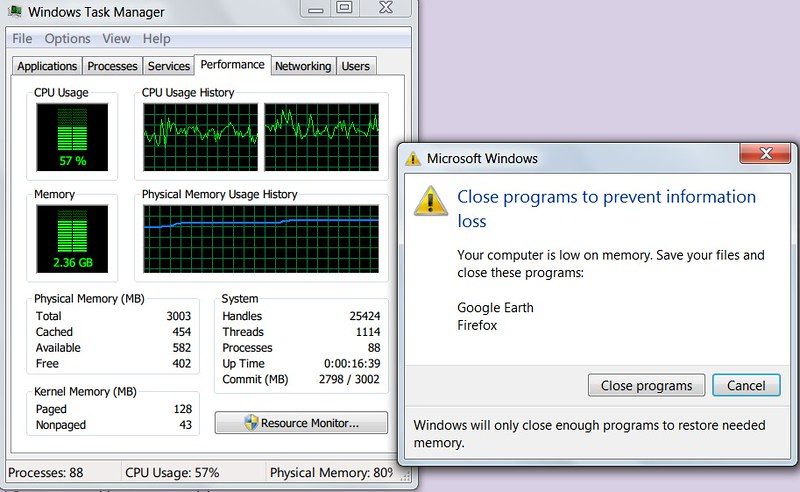Click the 'Close programs to prevent information loss' heading

click(606, 209)
